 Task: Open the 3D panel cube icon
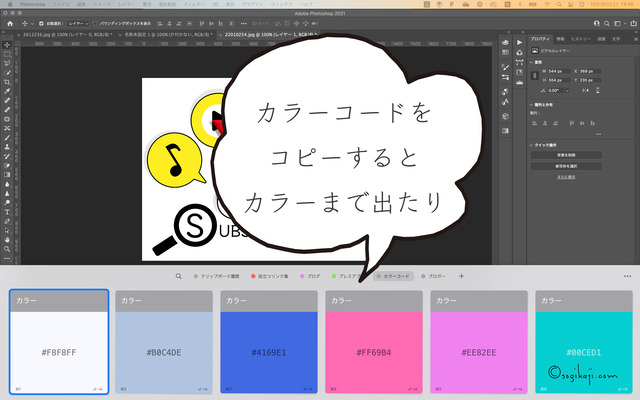pyautogui.click(x=505, y=116)
